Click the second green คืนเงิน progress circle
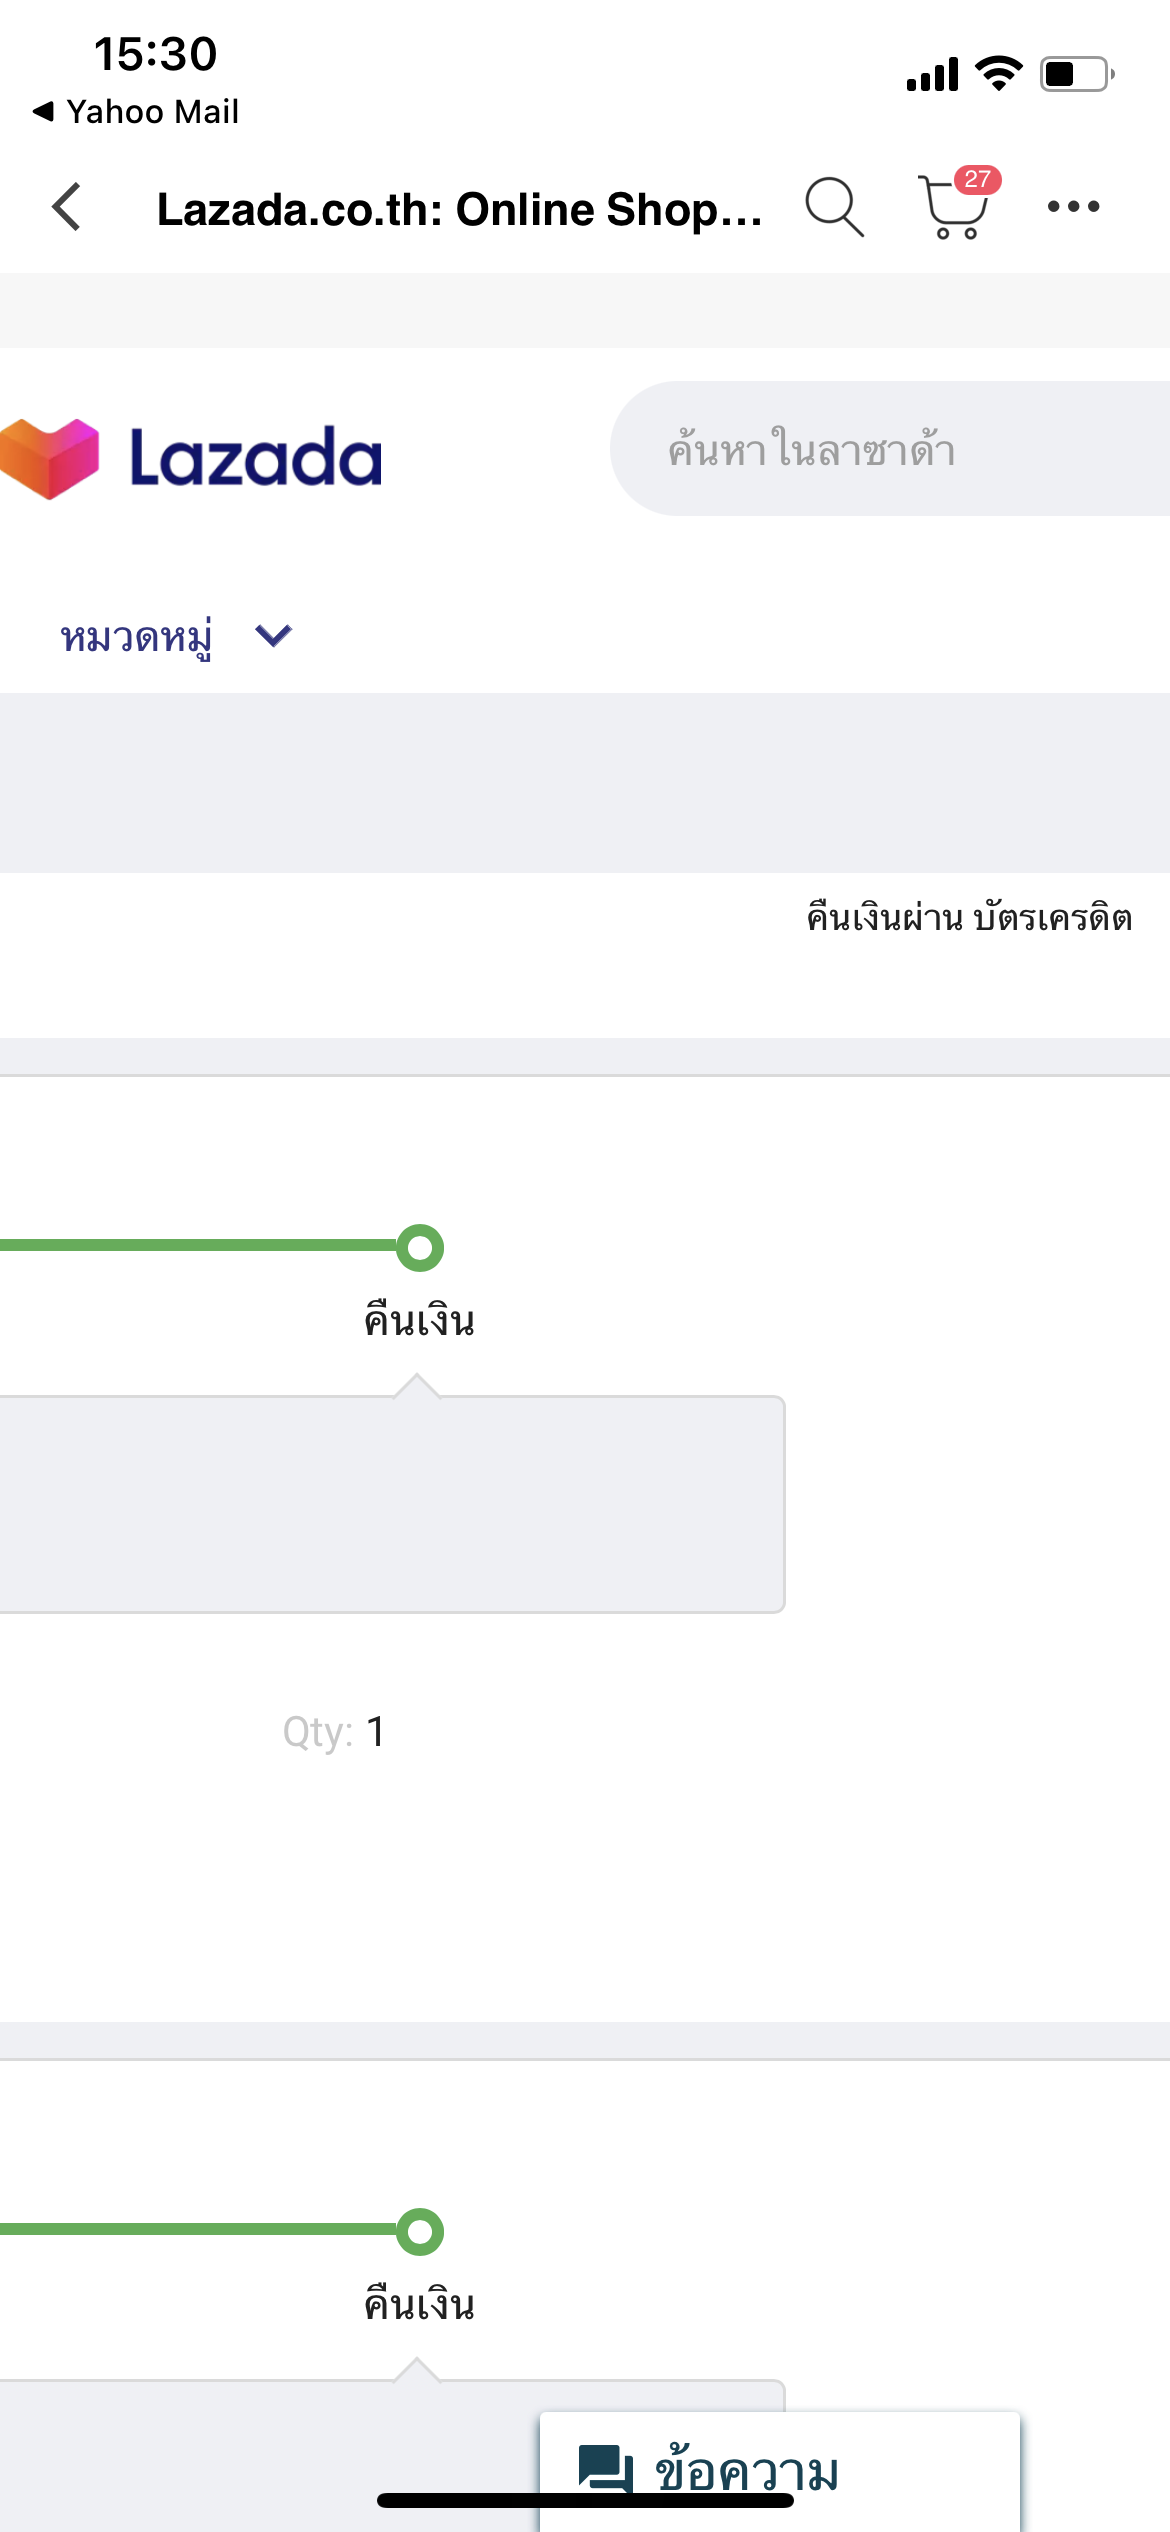Screen dimensions: 1170x2532 coord(420,2231)
